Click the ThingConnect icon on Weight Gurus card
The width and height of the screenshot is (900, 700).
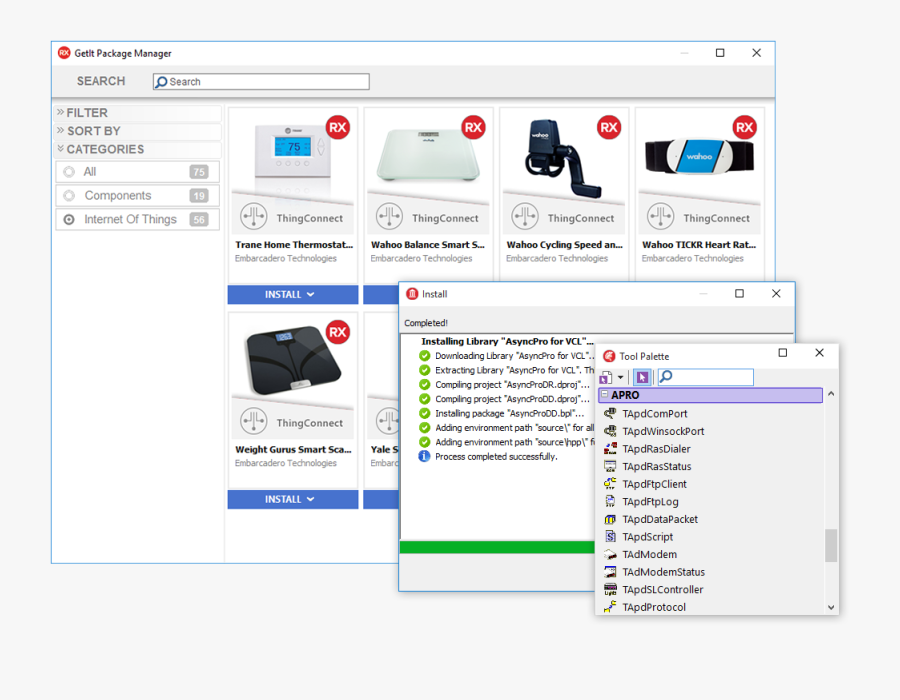pos(254,422)
